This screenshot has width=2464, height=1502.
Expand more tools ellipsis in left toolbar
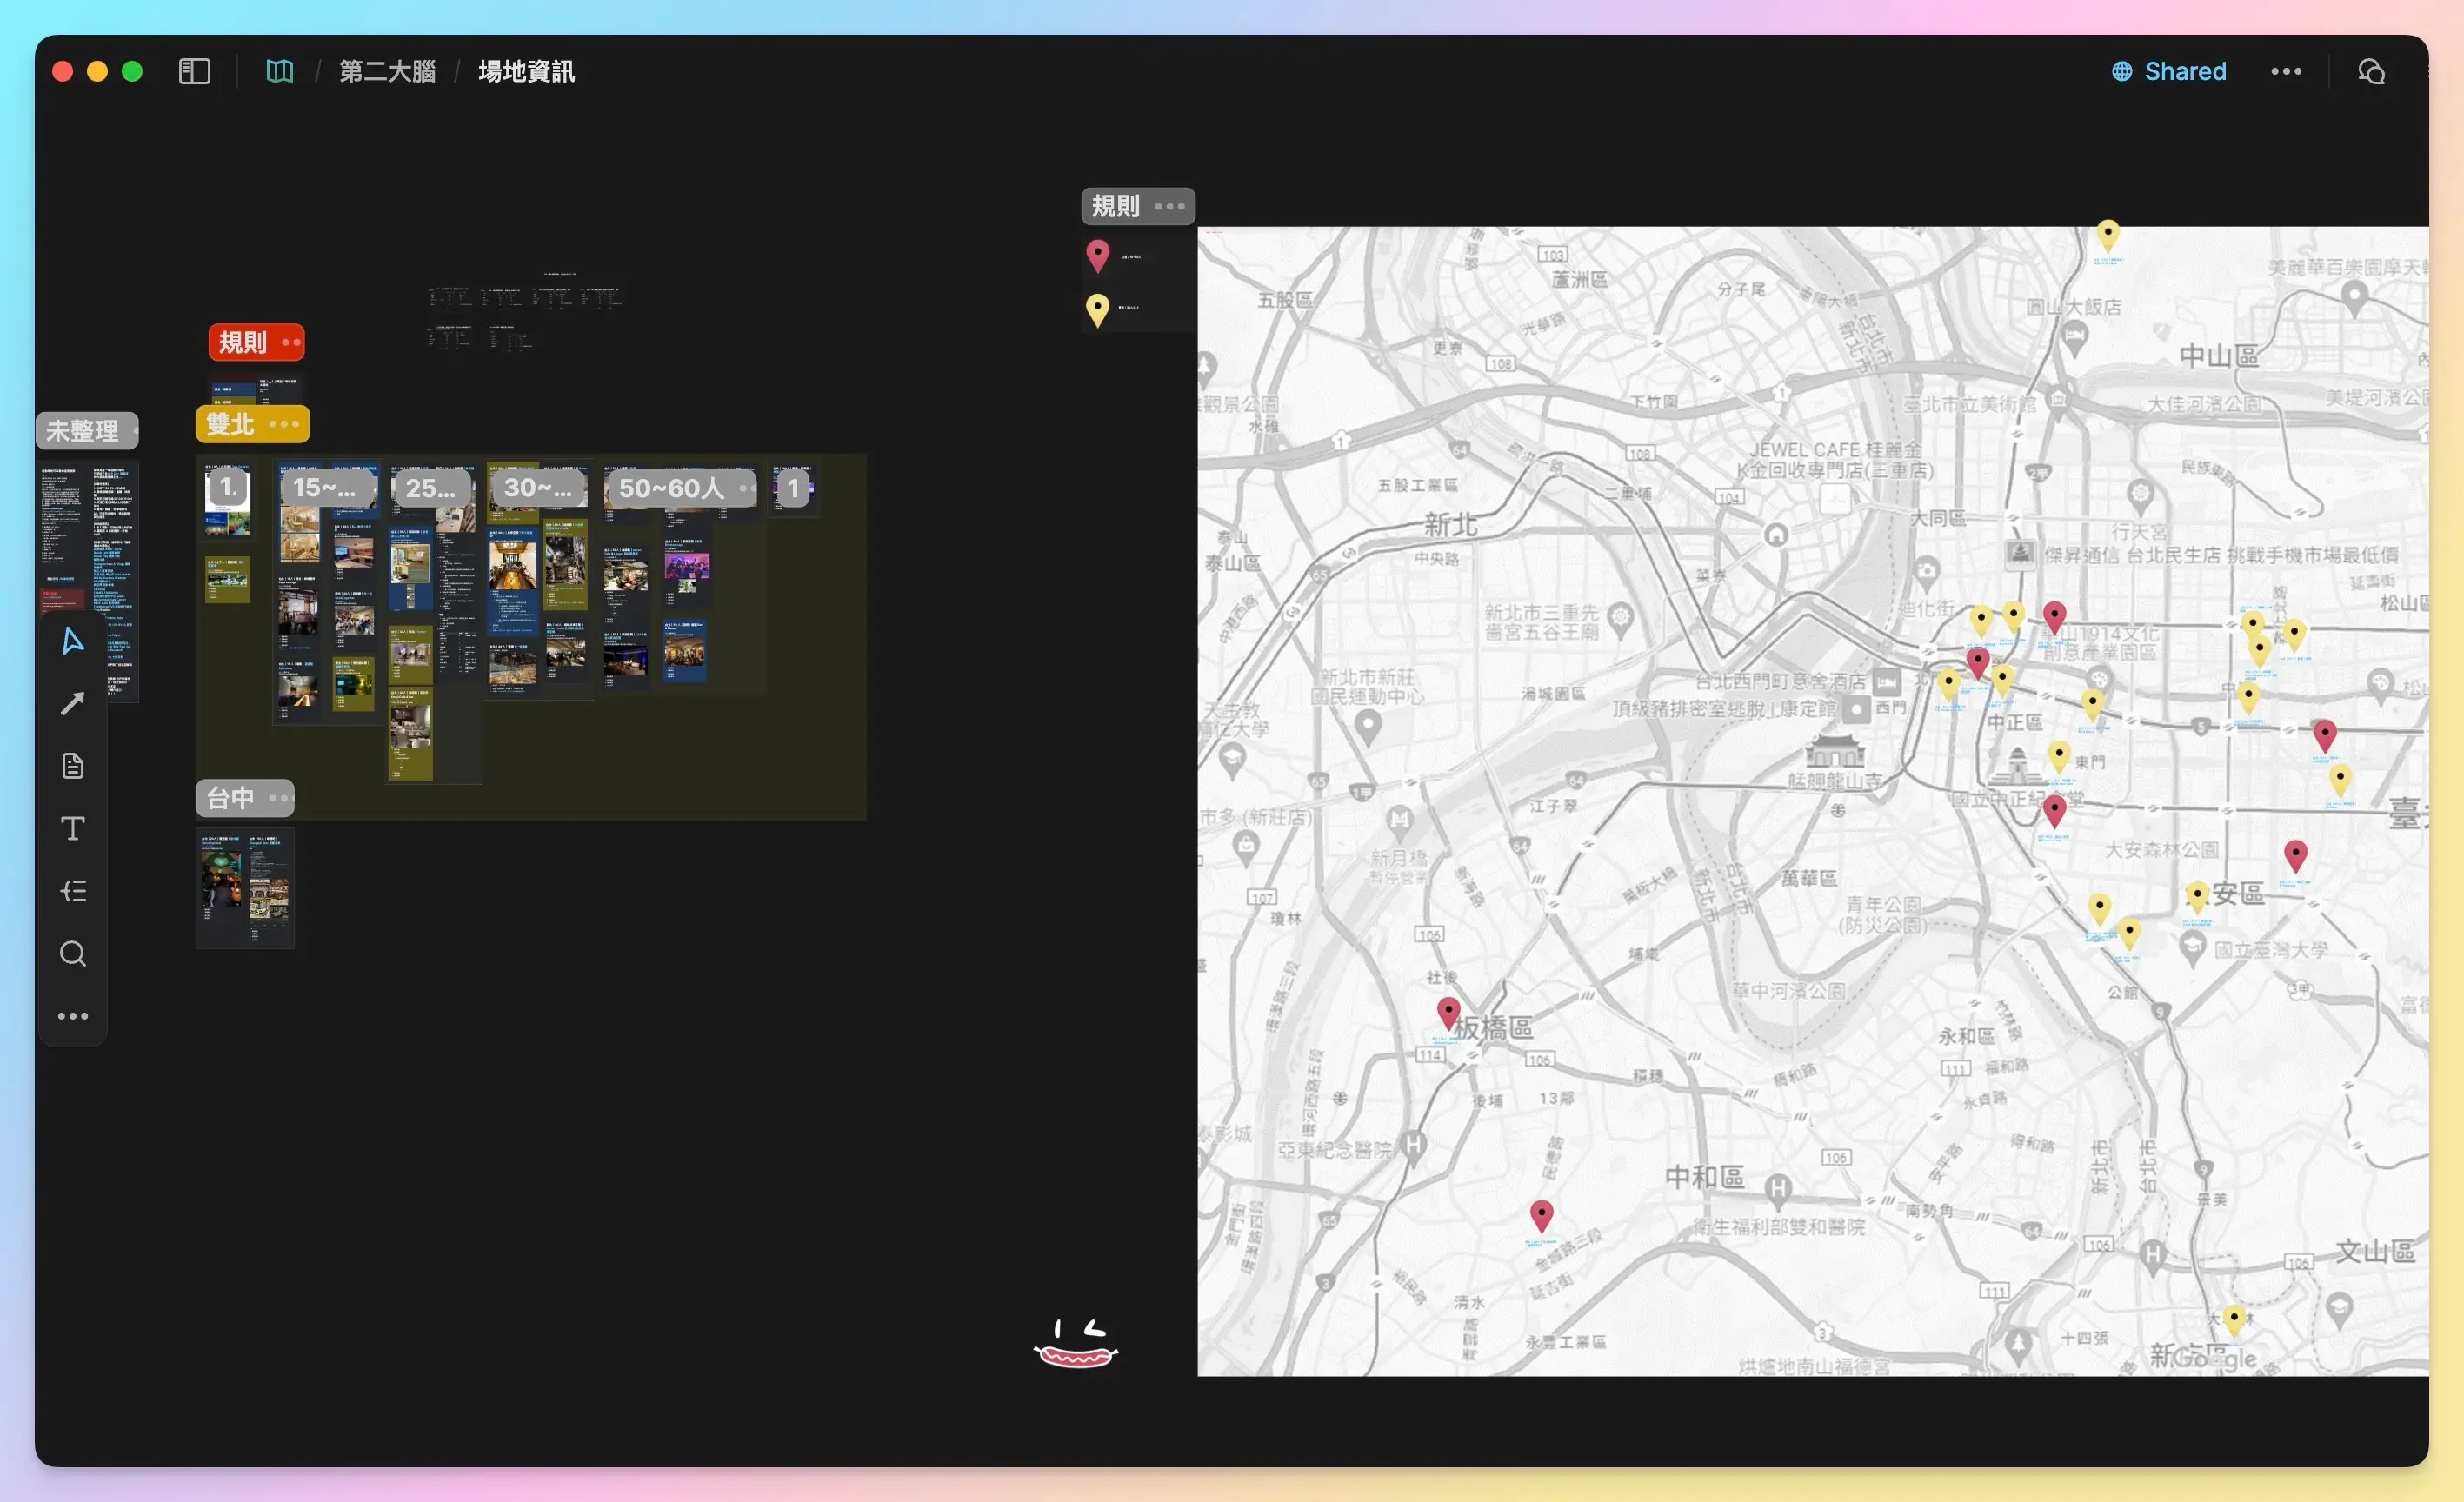[x=72, y=1016]
